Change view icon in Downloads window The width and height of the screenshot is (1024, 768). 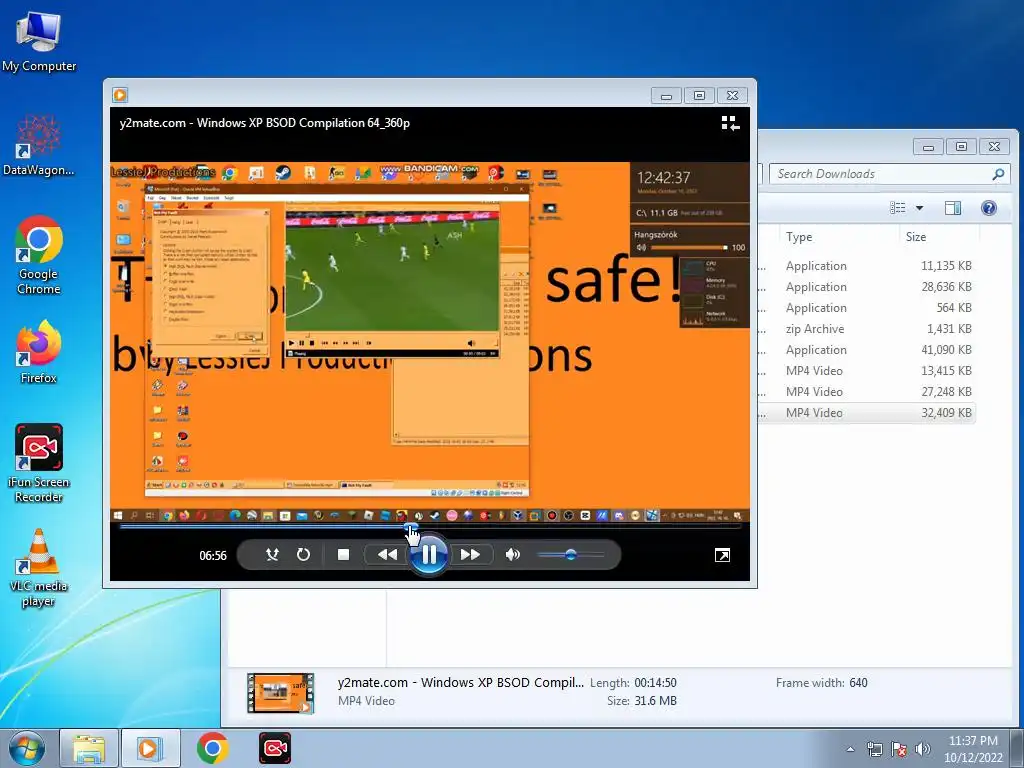[898, 208]
